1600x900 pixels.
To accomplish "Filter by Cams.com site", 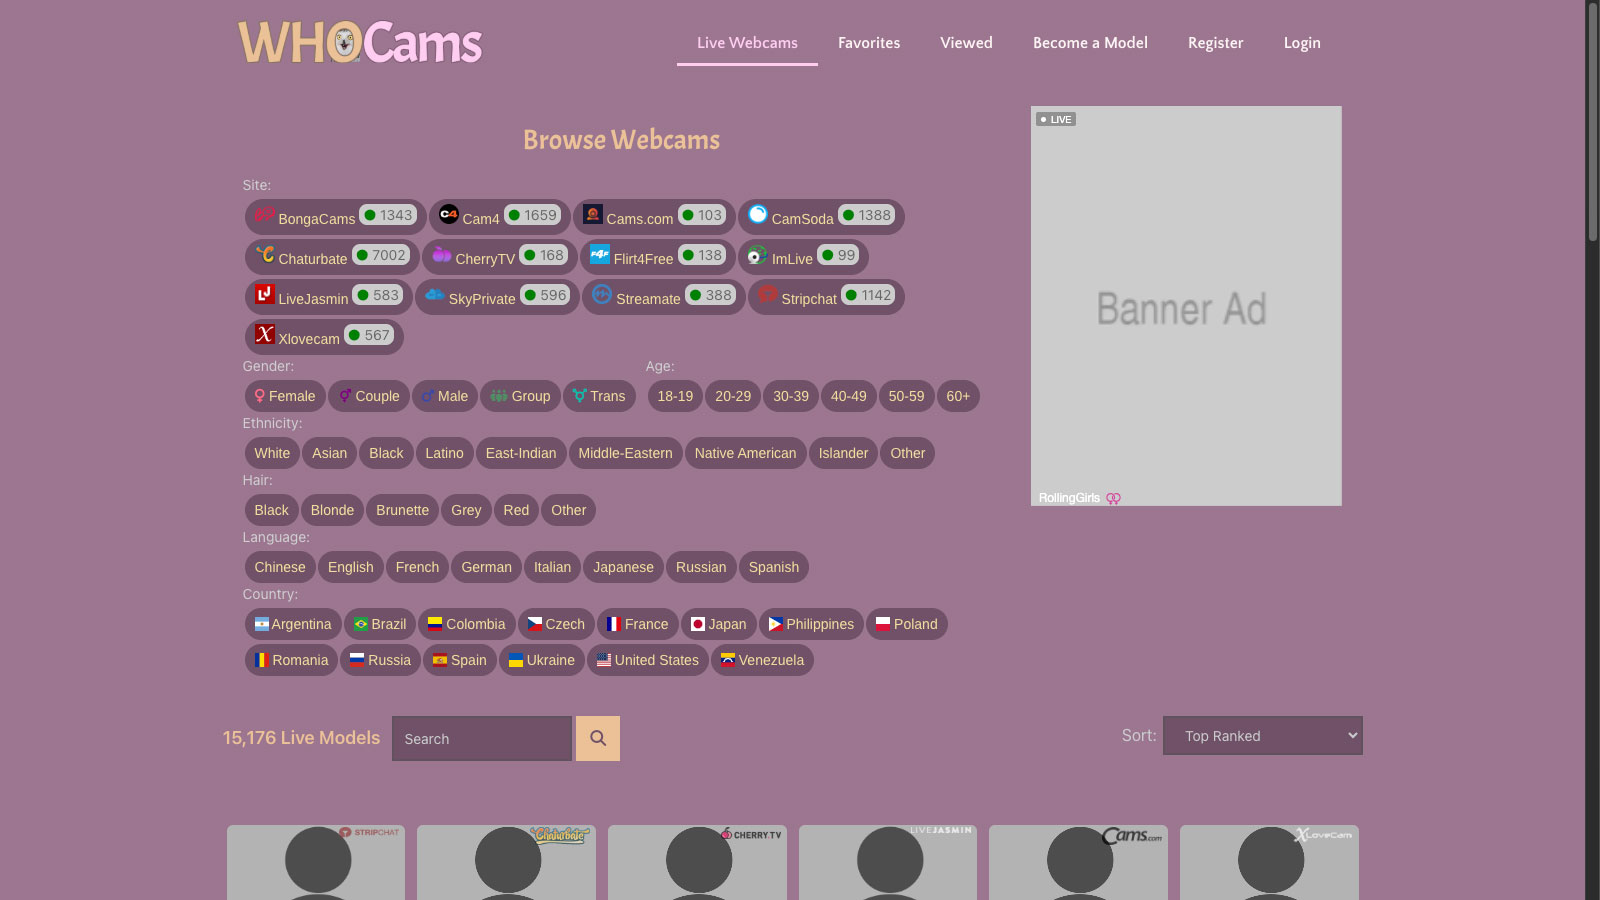I will tap(654, 217).
